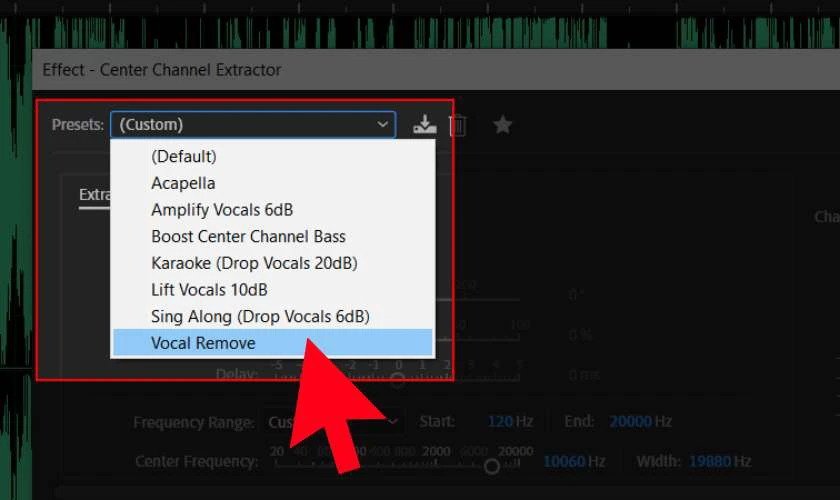This screenshot has width=840, height=500.
Task: Click the Delay slider handle
Action: pyautogui.click(x=397, y=380)
